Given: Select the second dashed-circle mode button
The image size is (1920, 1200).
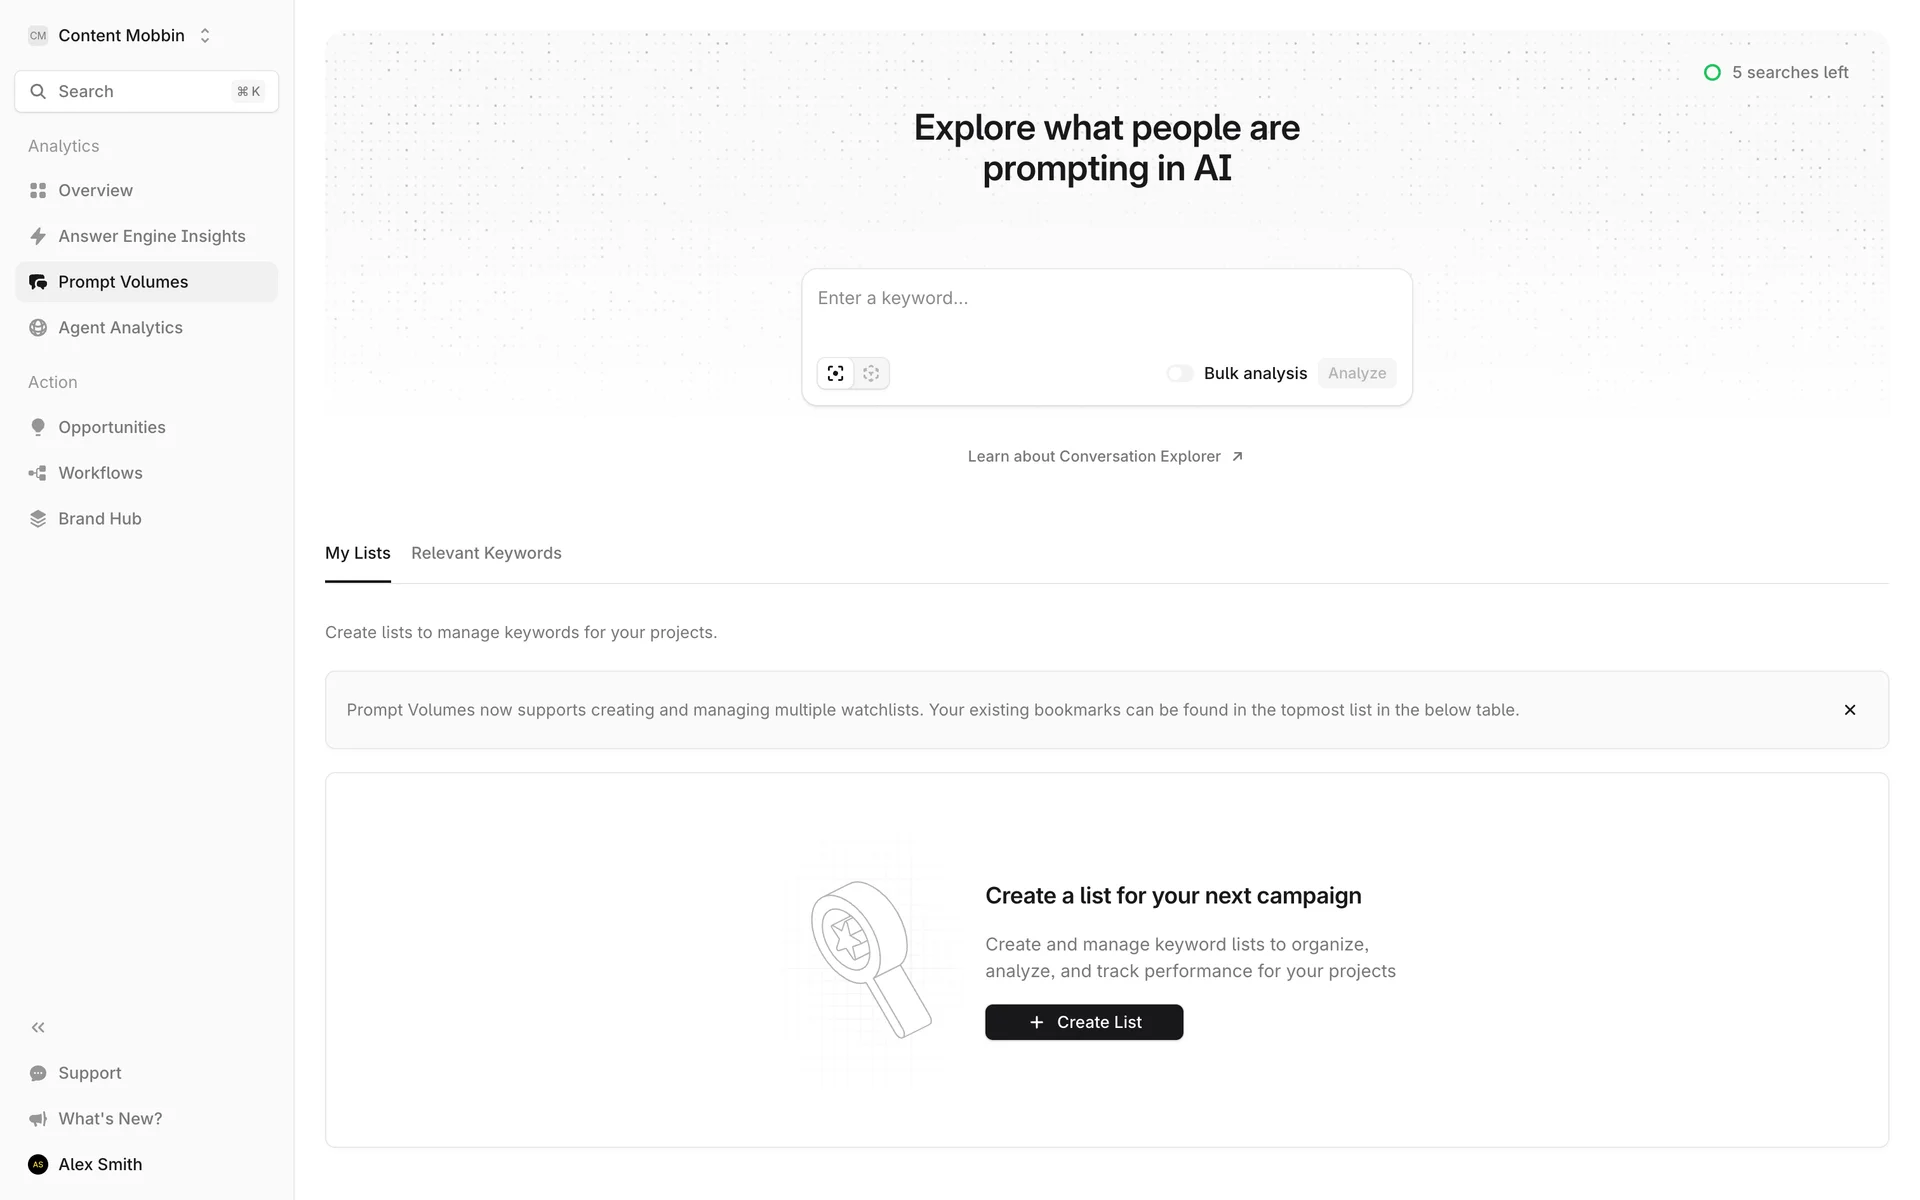Looking at the screenshot, I should coord(871,373).
